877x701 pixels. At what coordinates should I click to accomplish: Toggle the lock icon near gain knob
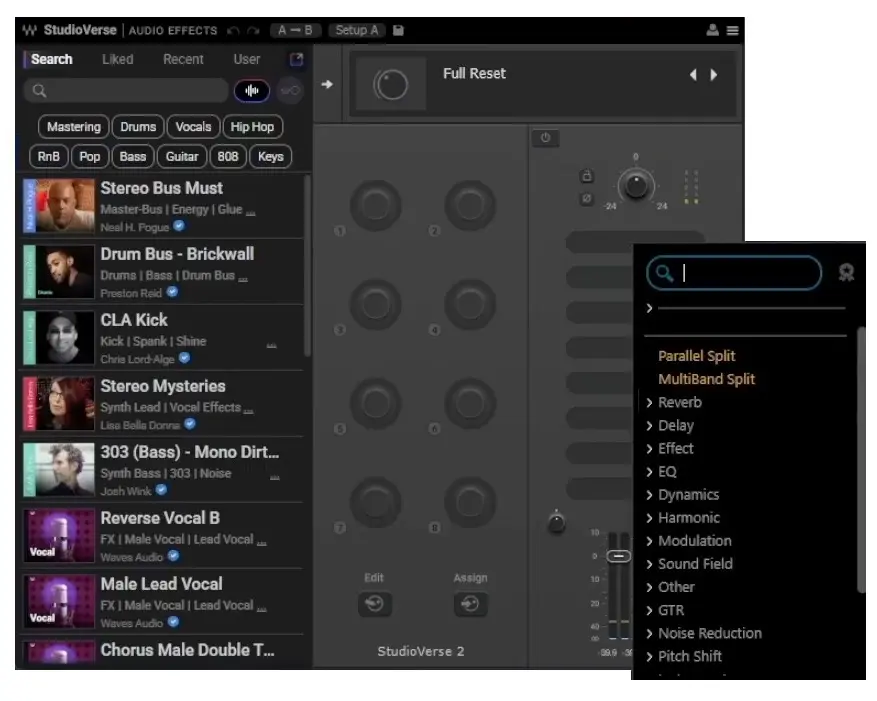(586, 176)
